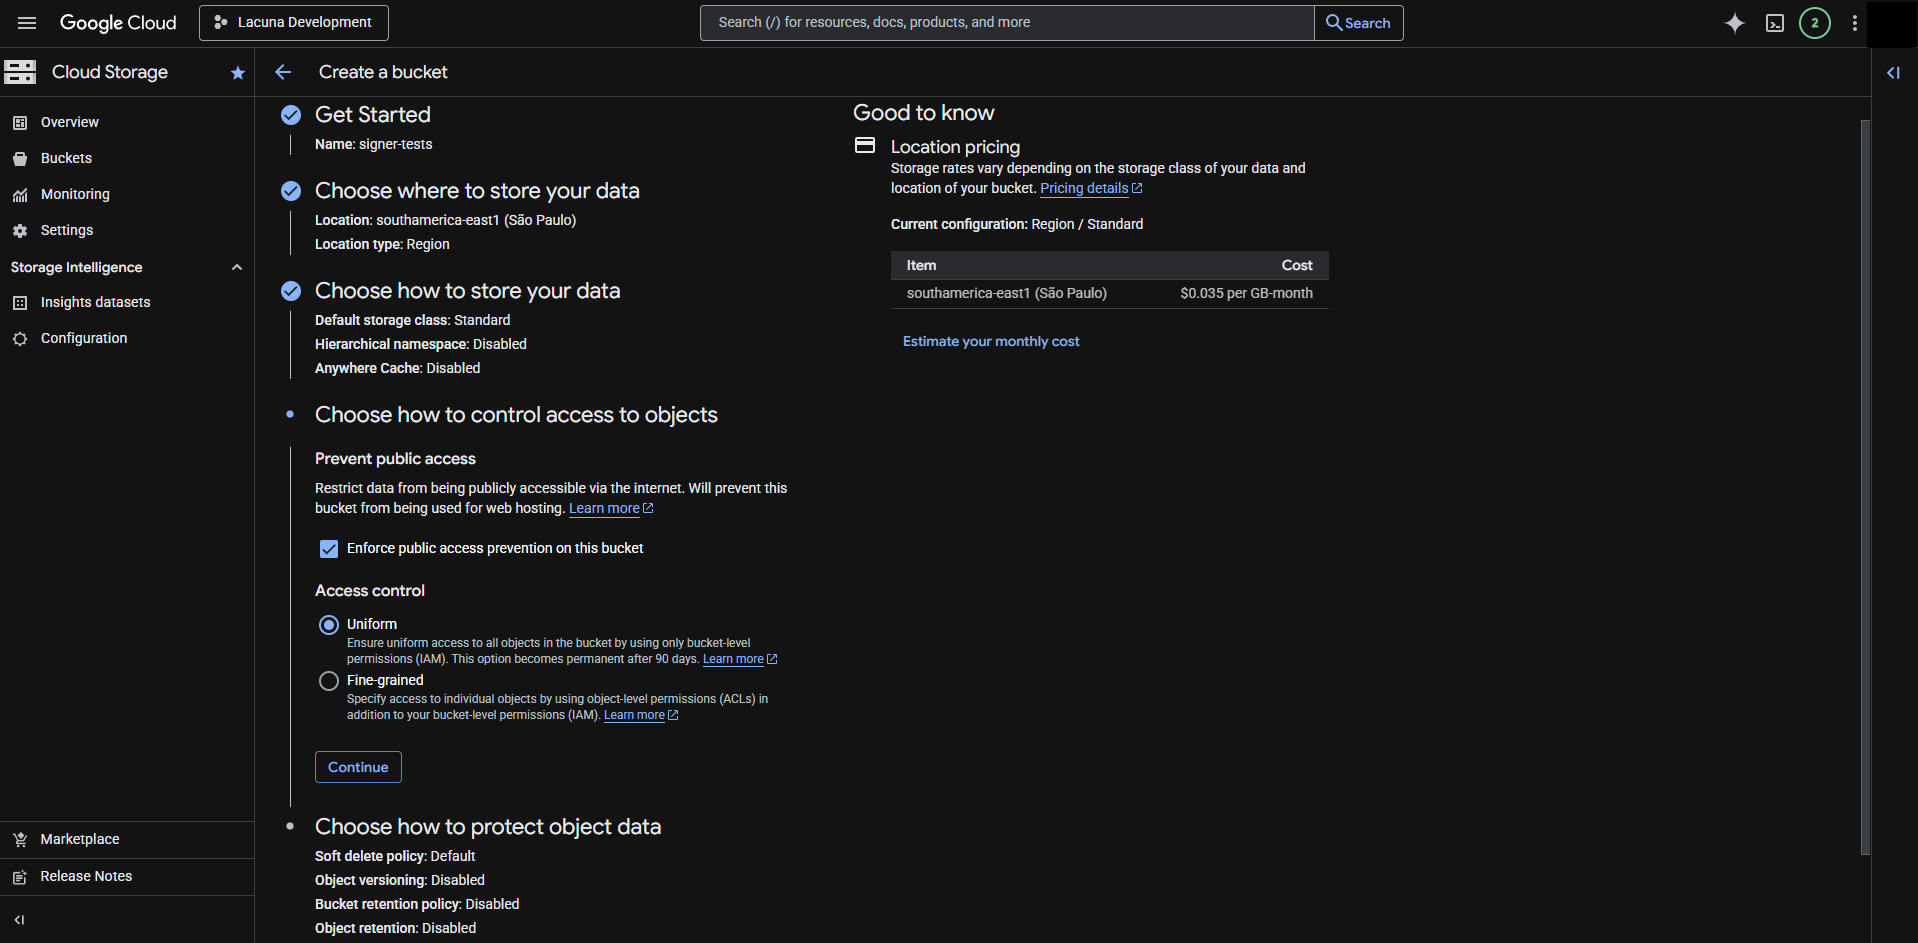The image size is (1918, 943).
Task: Open the three-dot more options menu
Action: tap(1854, 23)
